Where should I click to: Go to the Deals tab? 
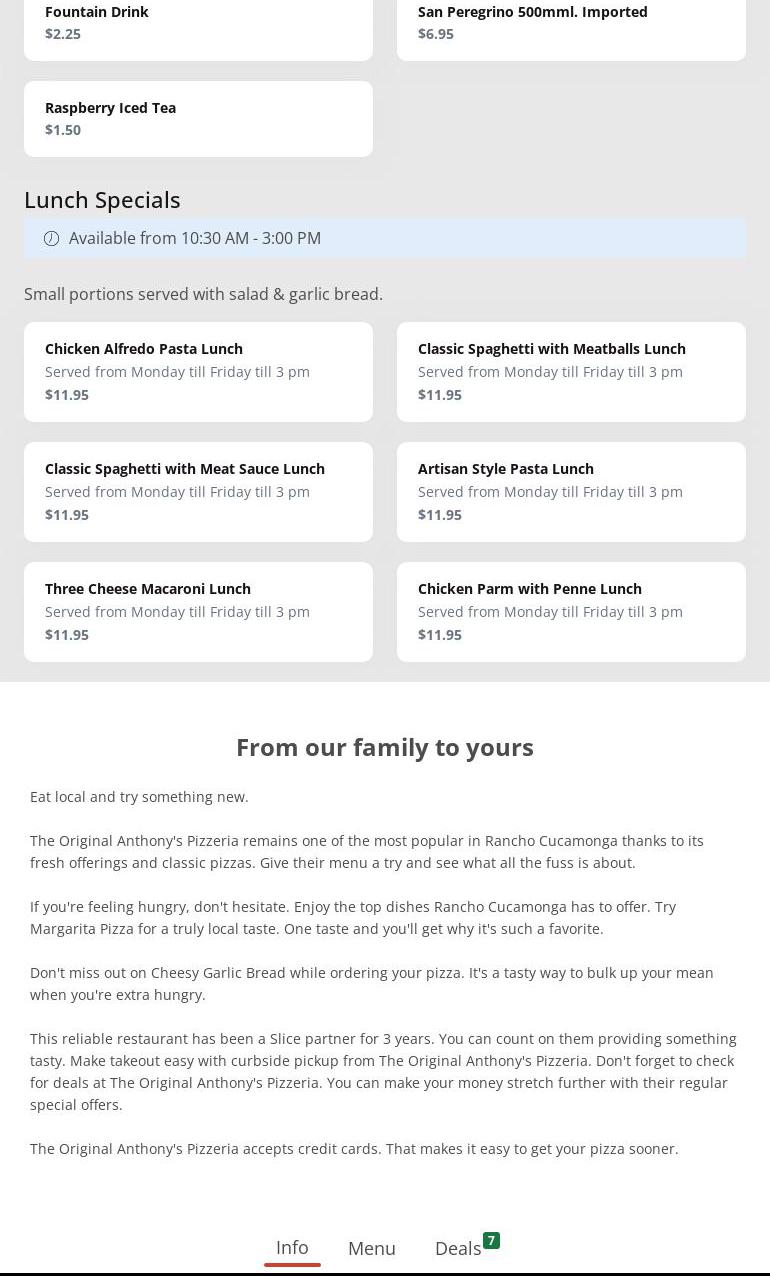coord(458,1249)
